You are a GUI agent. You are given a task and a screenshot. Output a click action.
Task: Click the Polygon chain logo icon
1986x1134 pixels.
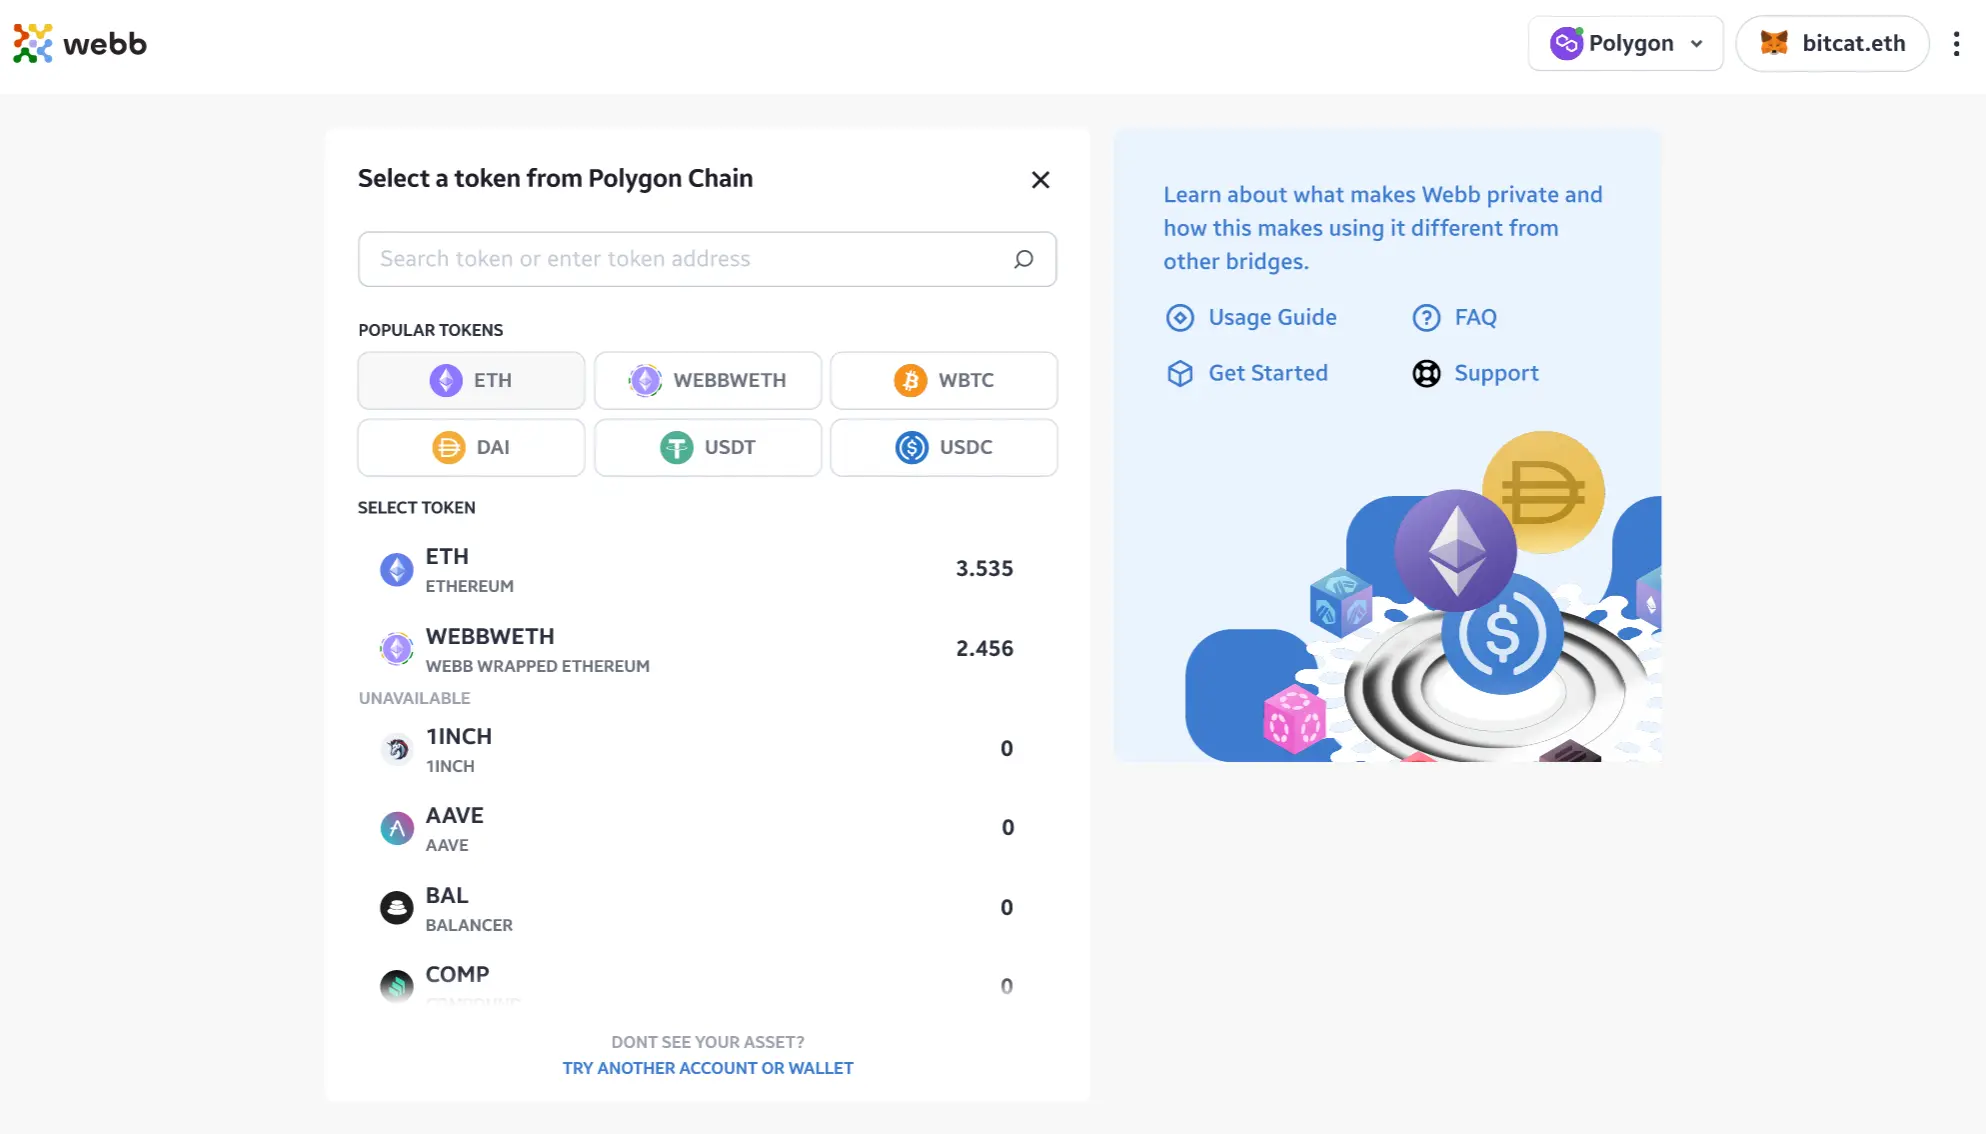point(1566,43)
